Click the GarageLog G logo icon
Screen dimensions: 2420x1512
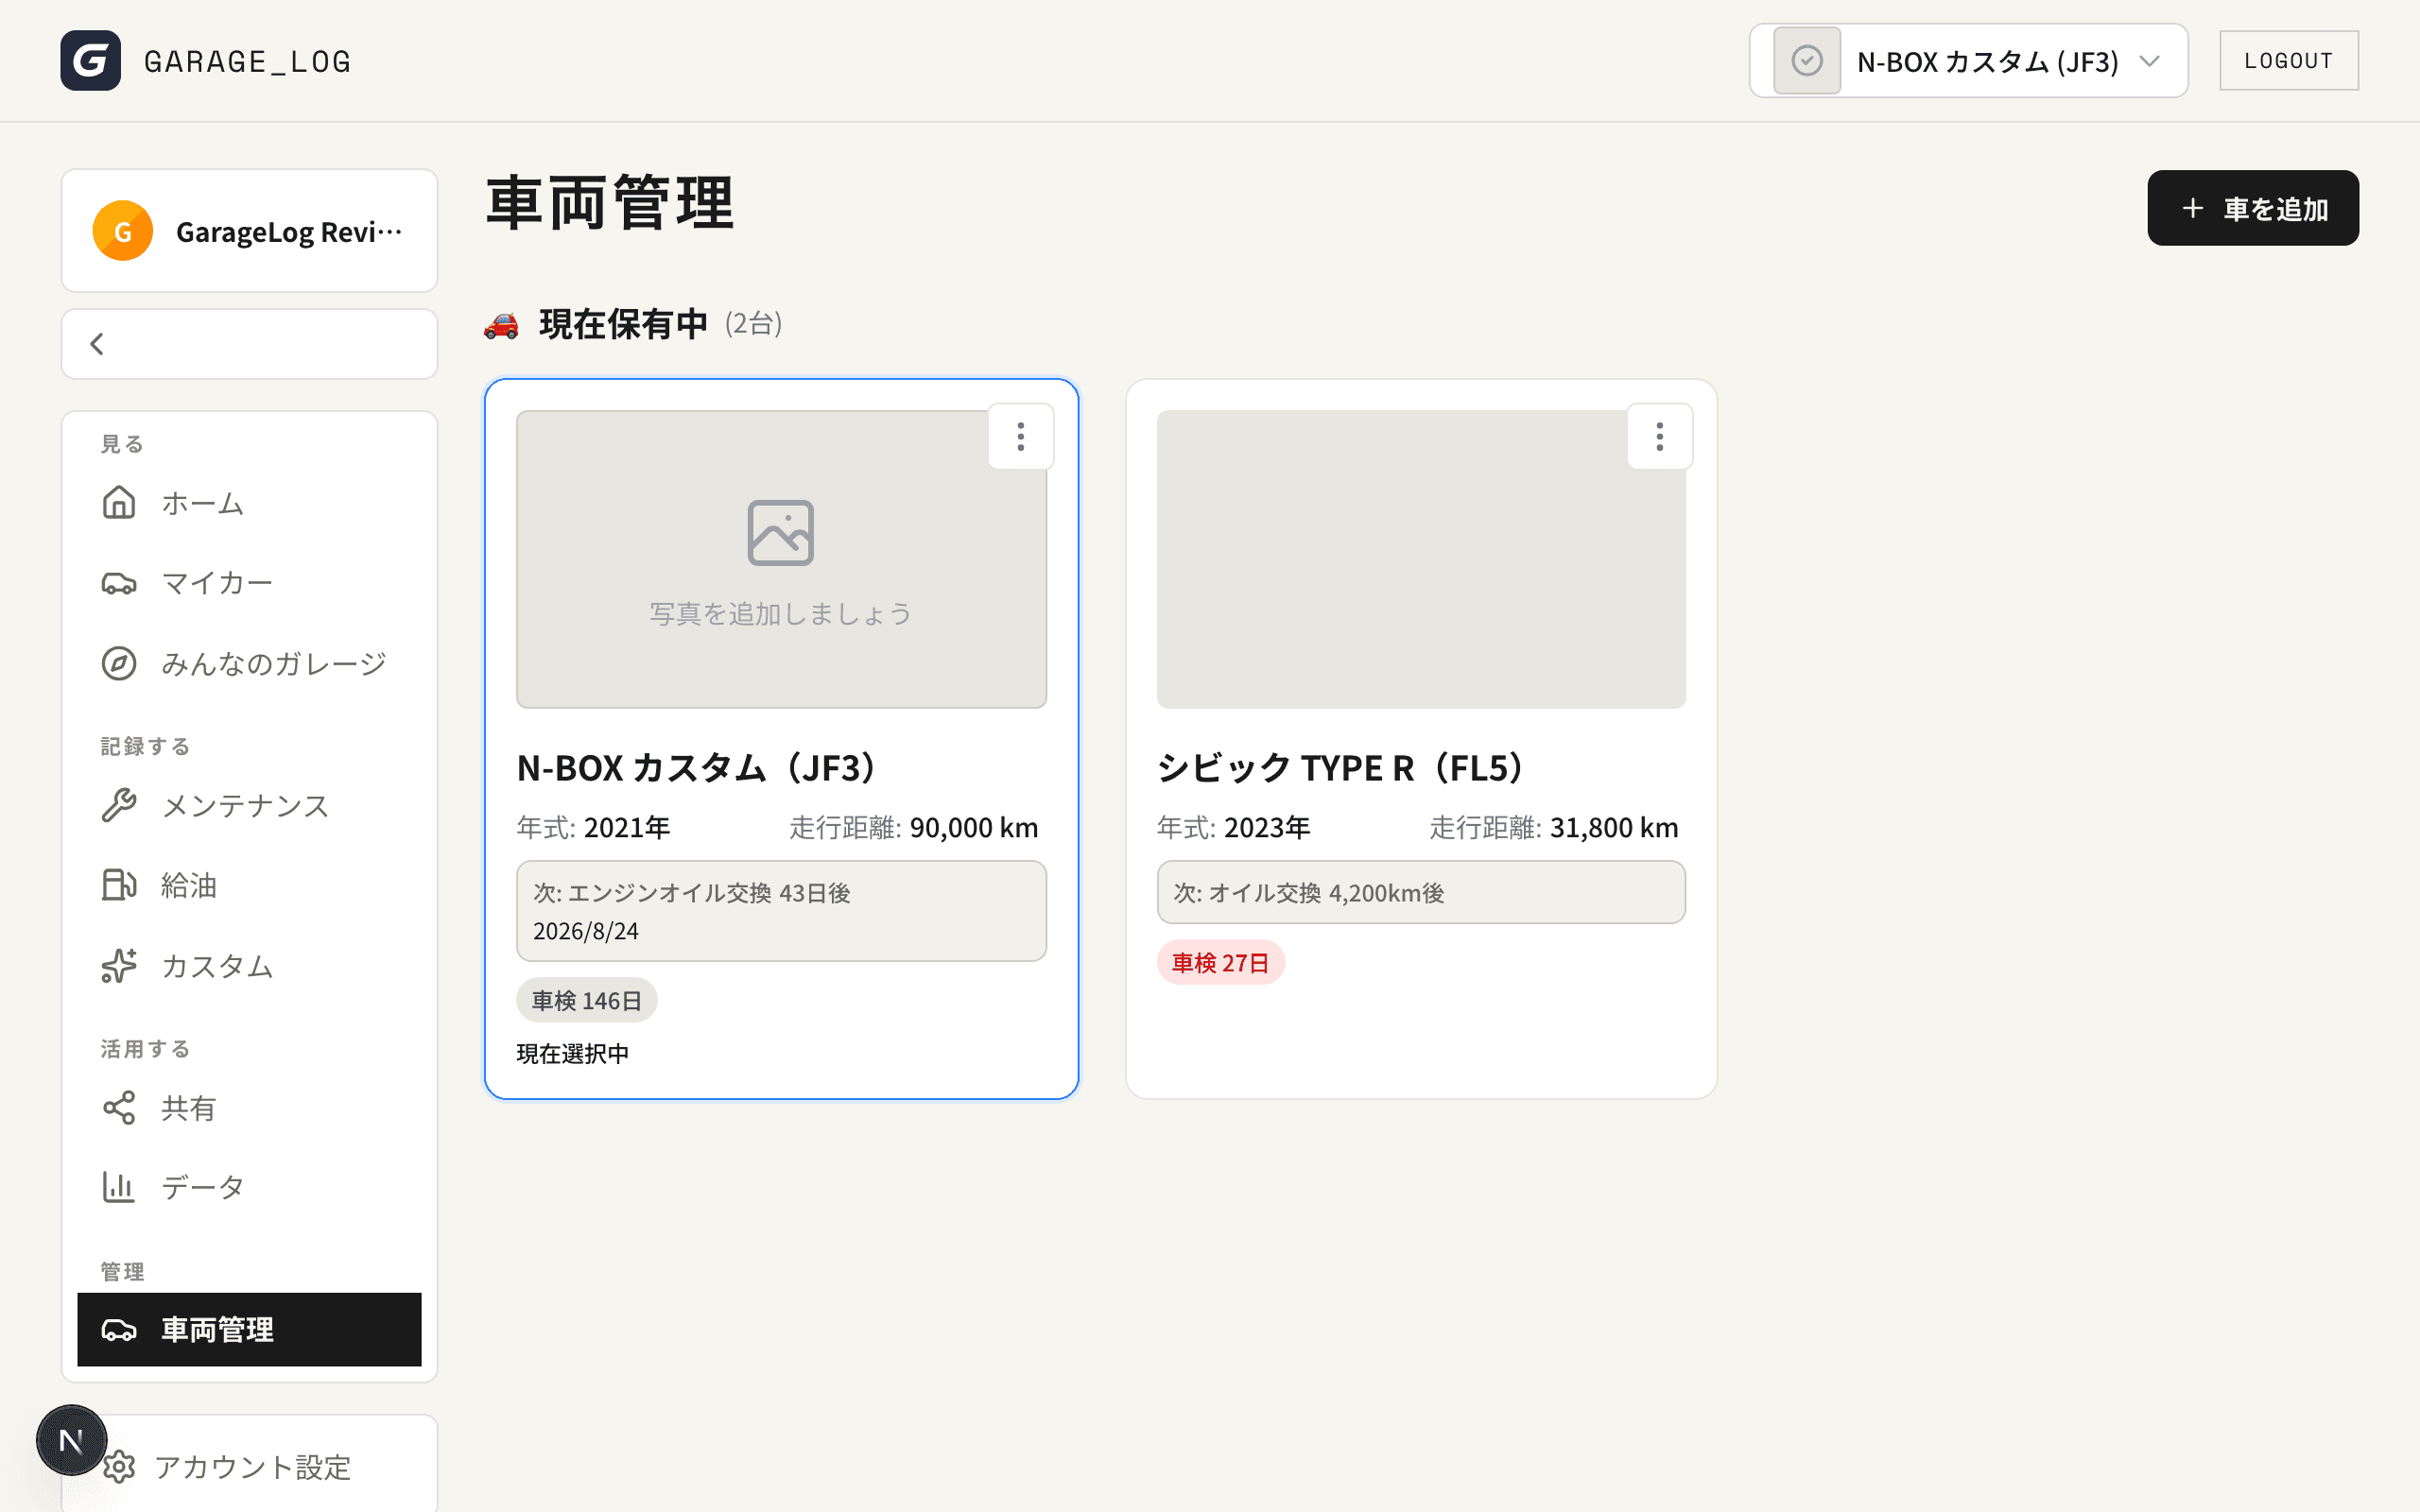[x=90, y=61]
